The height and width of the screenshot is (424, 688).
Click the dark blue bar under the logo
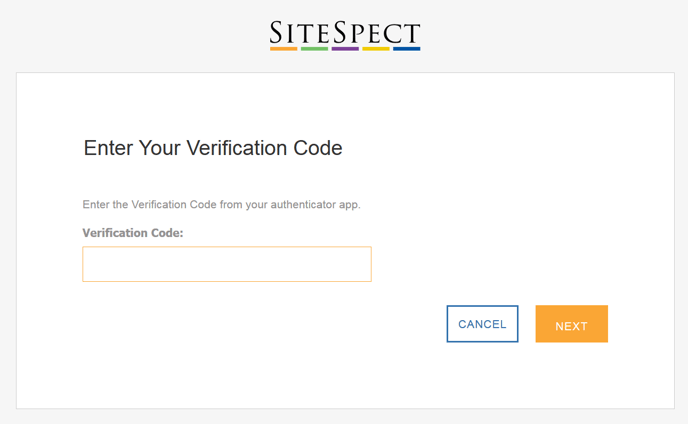tap(406, 48)
